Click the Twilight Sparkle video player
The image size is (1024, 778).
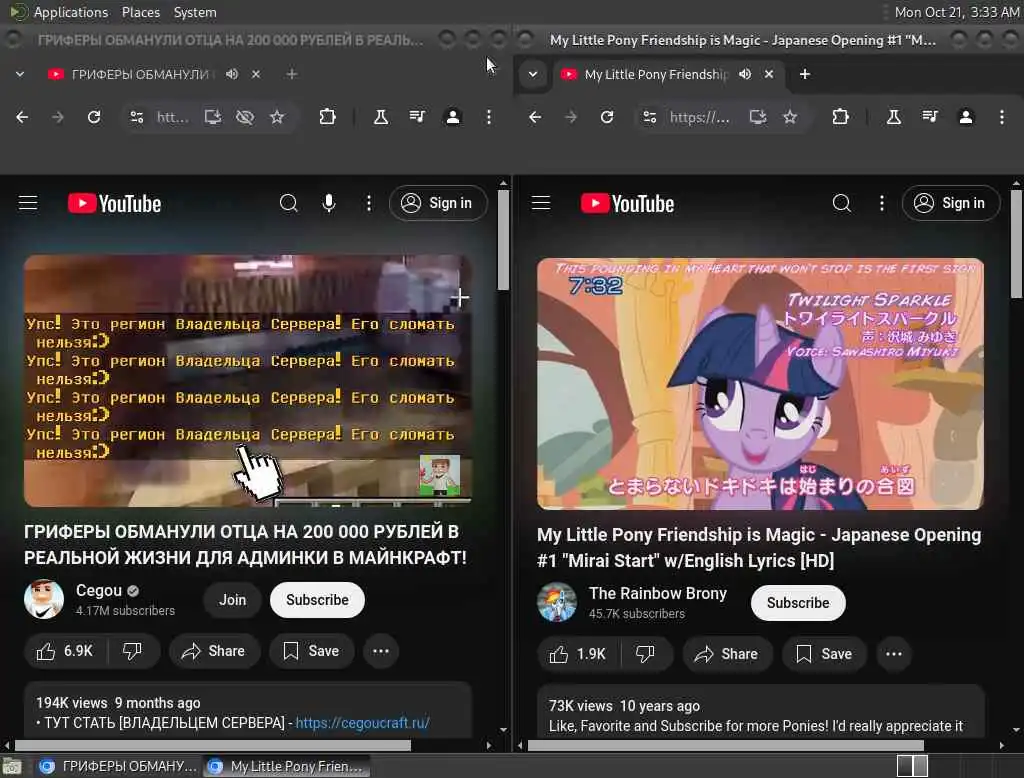point(760,384)
